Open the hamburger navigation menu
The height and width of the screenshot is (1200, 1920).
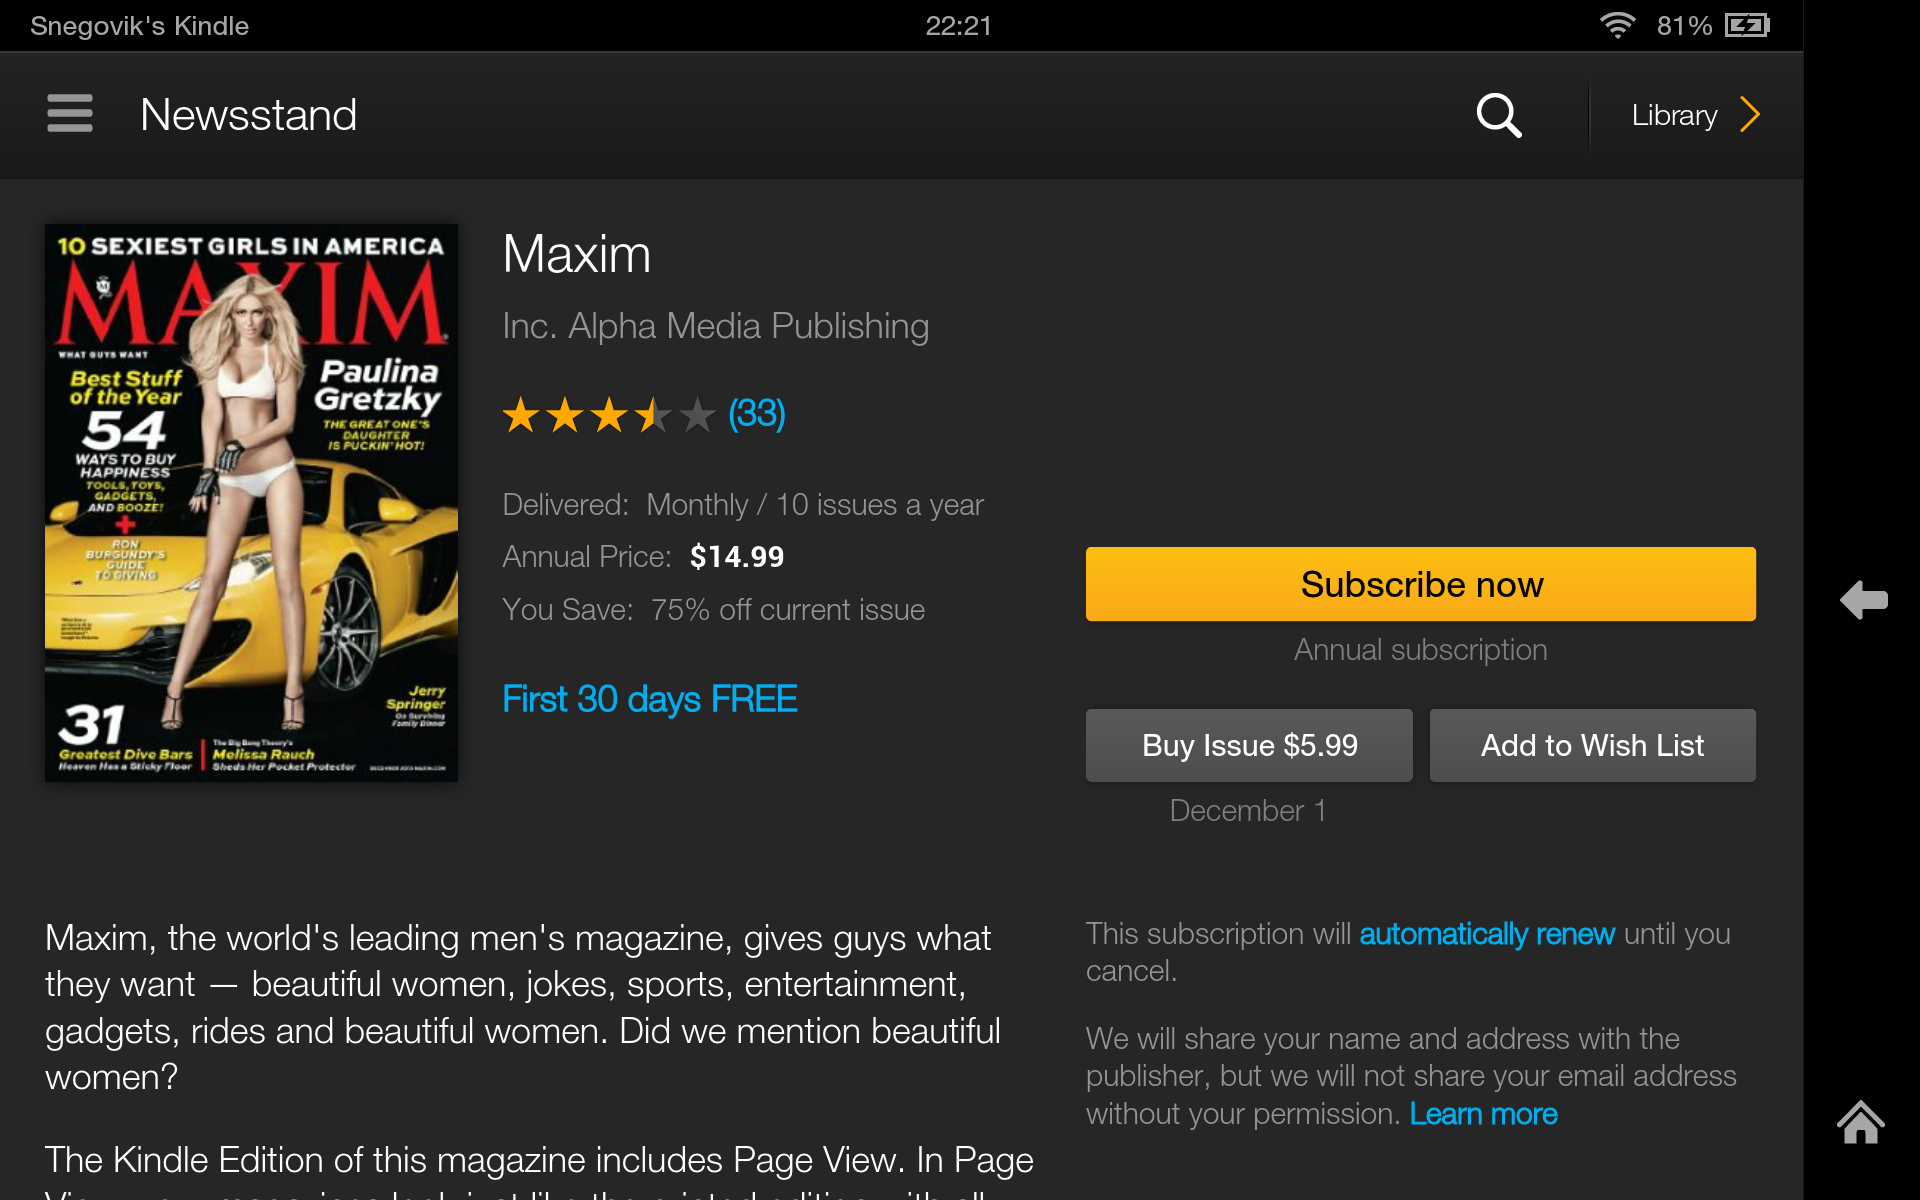70,114
